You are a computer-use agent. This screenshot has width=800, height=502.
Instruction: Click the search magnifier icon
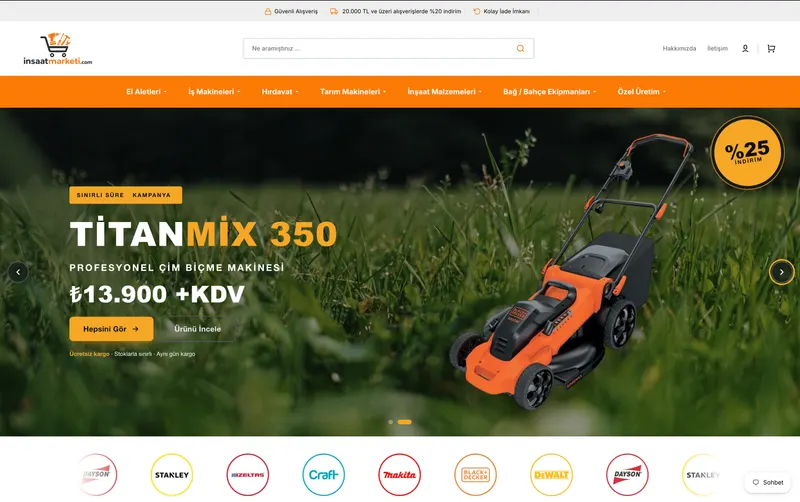tap(520, 48)
